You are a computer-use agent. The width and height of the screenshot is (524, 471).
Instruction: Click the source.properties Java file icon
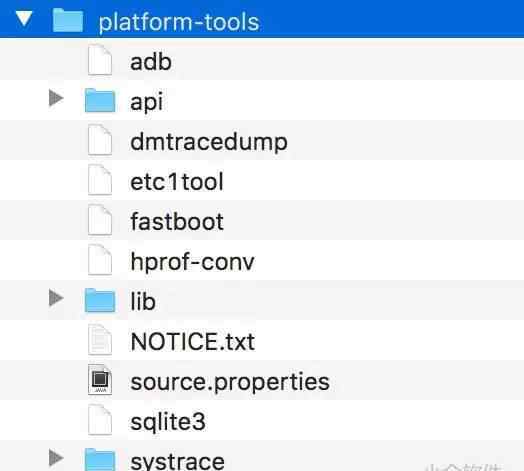point(100,380)
